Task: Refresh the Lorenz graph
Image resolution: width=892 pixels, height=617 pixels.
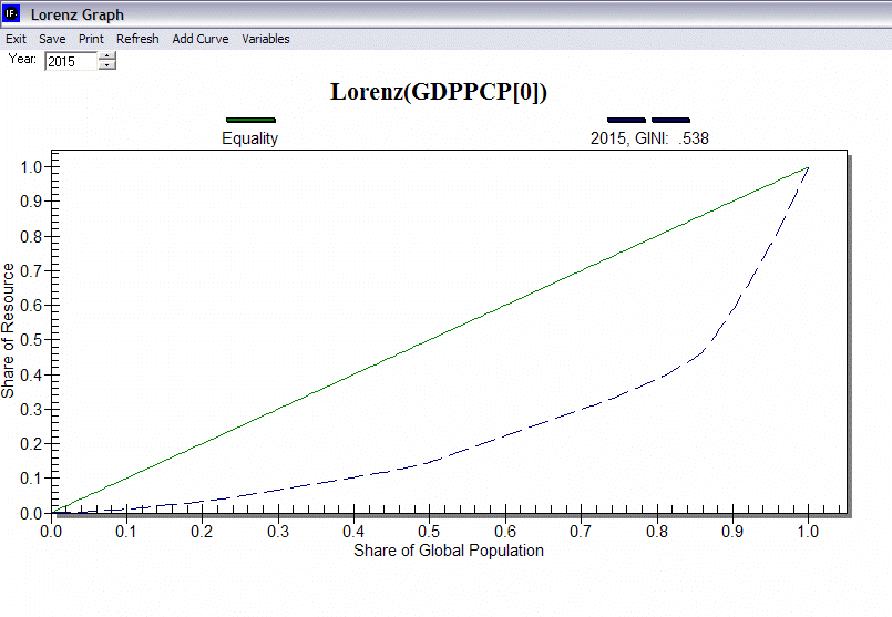Action: (137, 39)
